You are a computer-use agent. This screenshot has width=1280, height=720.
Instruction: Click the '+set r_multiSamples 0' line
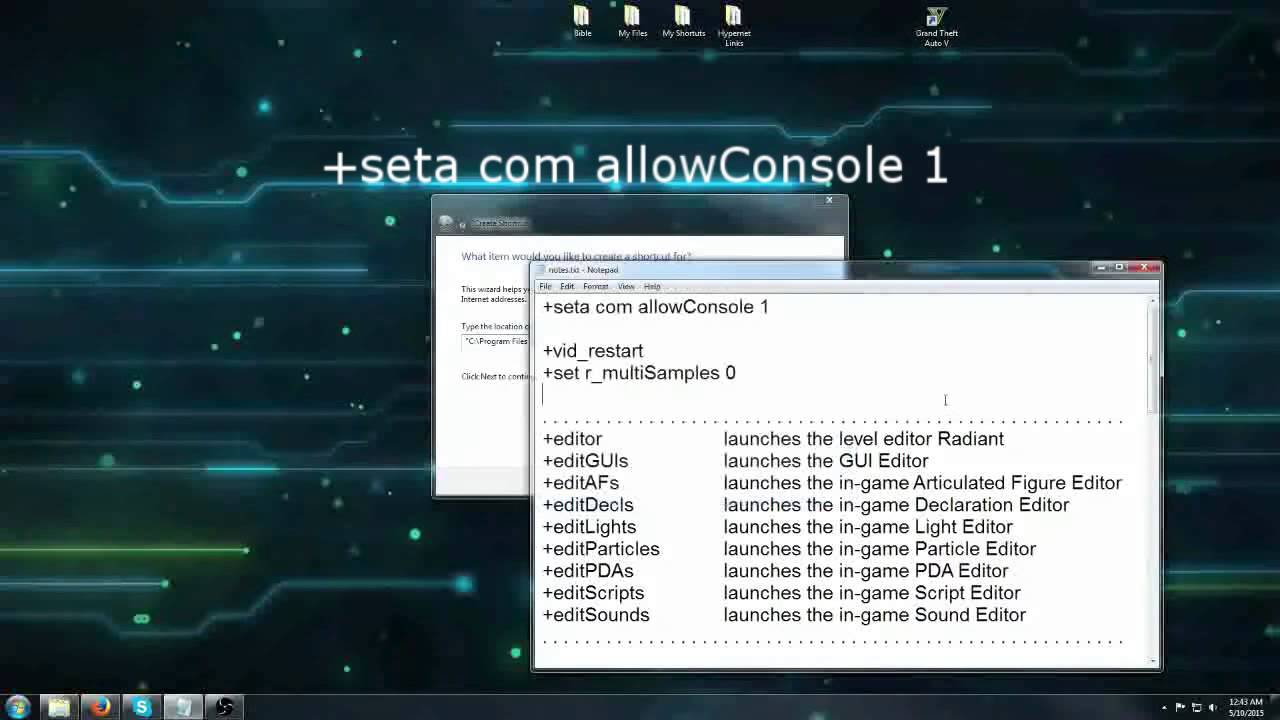coord(639,373)
